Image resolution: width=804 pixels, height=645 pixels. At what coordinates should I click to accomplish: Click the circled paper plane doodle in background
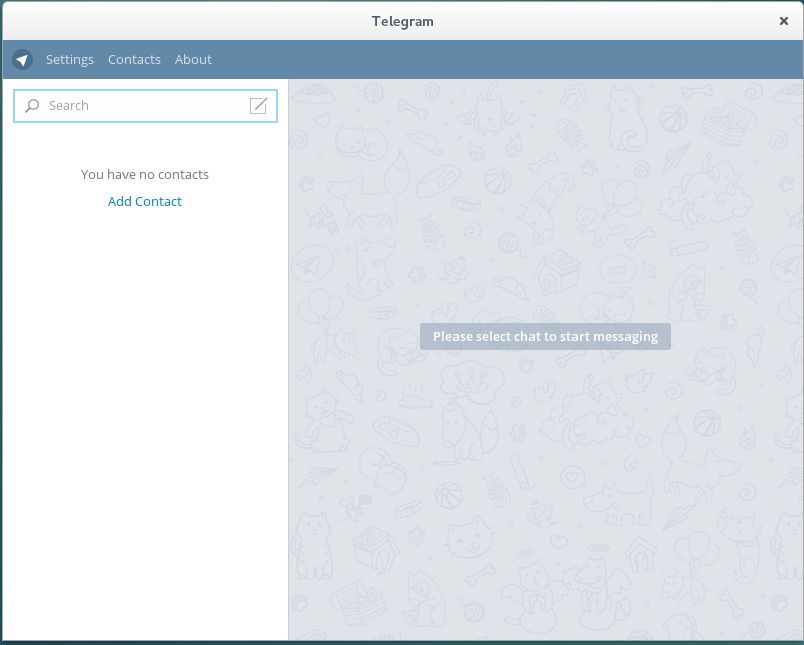pos(311,264)
